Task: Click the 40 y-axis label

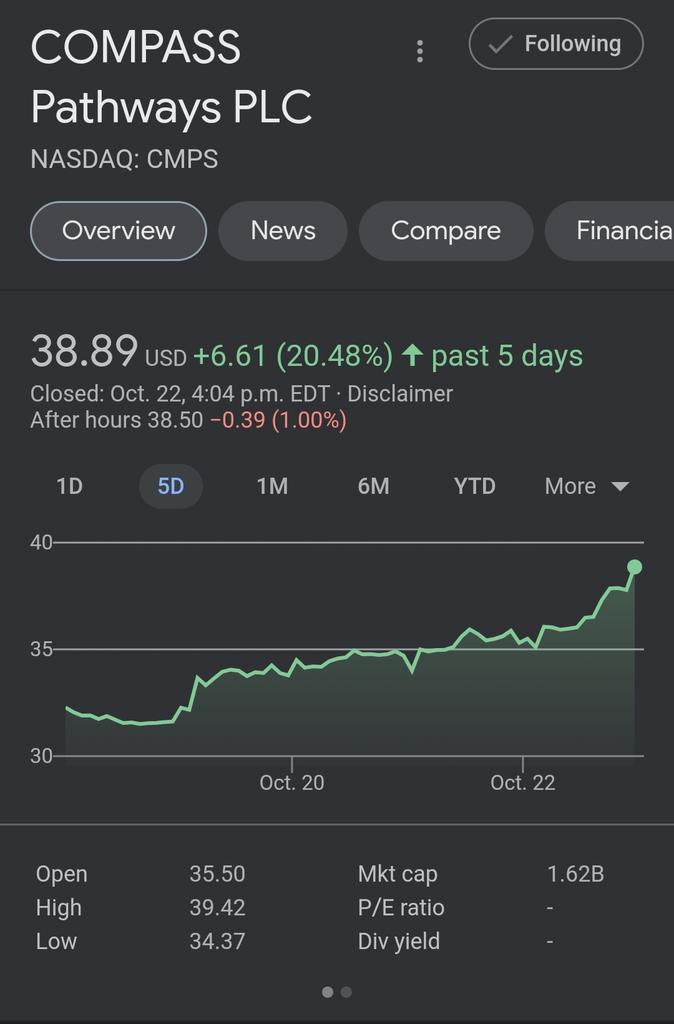Action: (41, 542)
